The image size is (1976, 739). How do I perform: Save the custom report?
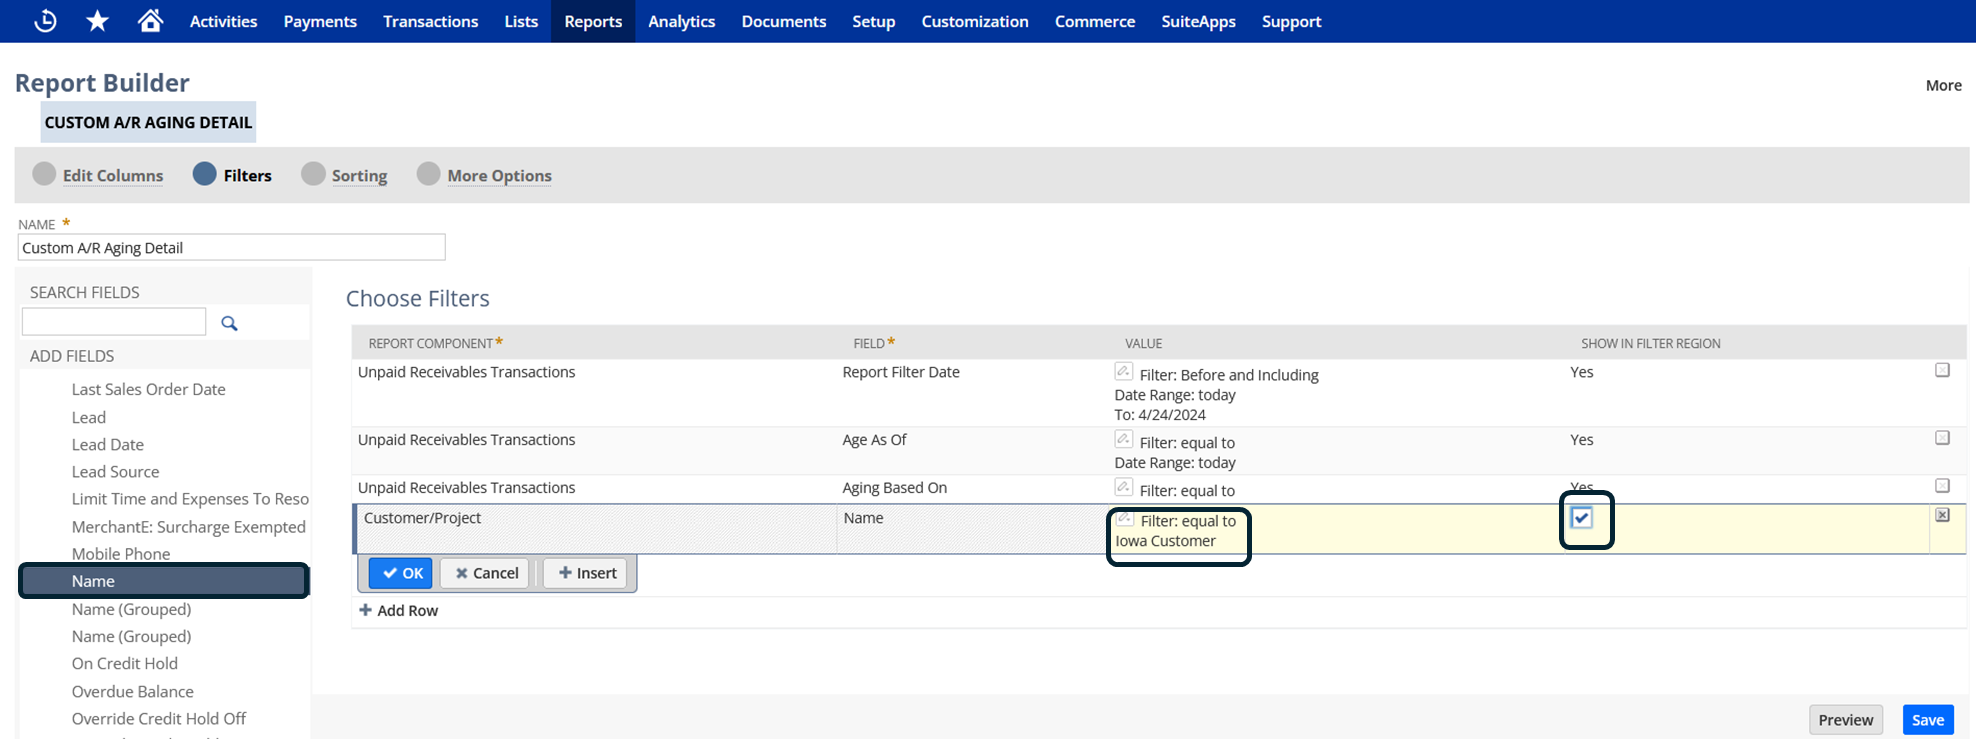1928,720
